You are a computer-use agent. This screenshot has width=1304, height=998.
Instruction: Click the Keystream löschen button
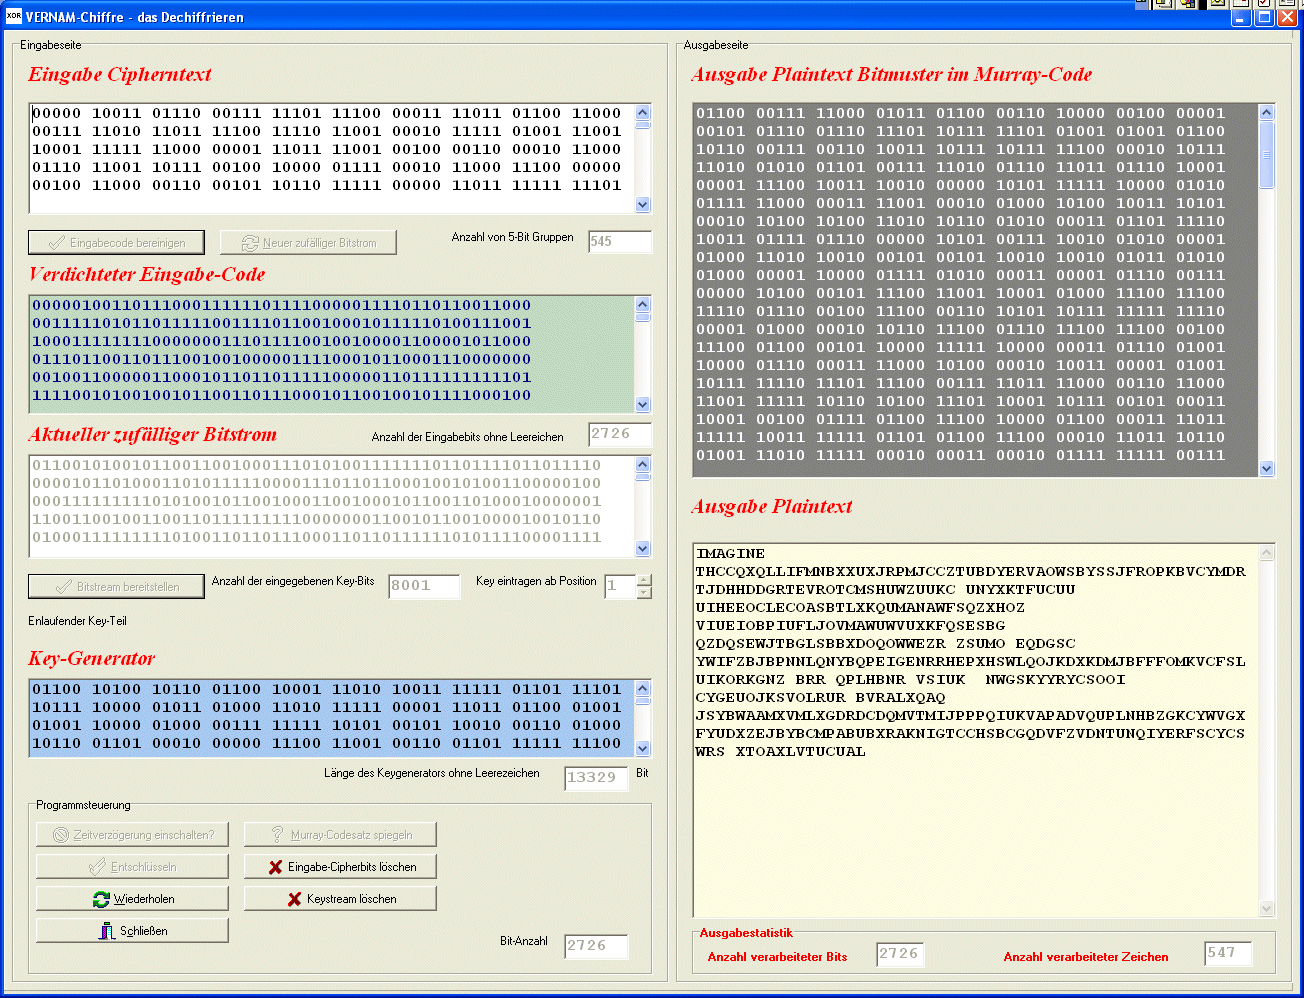click(340, 899)
